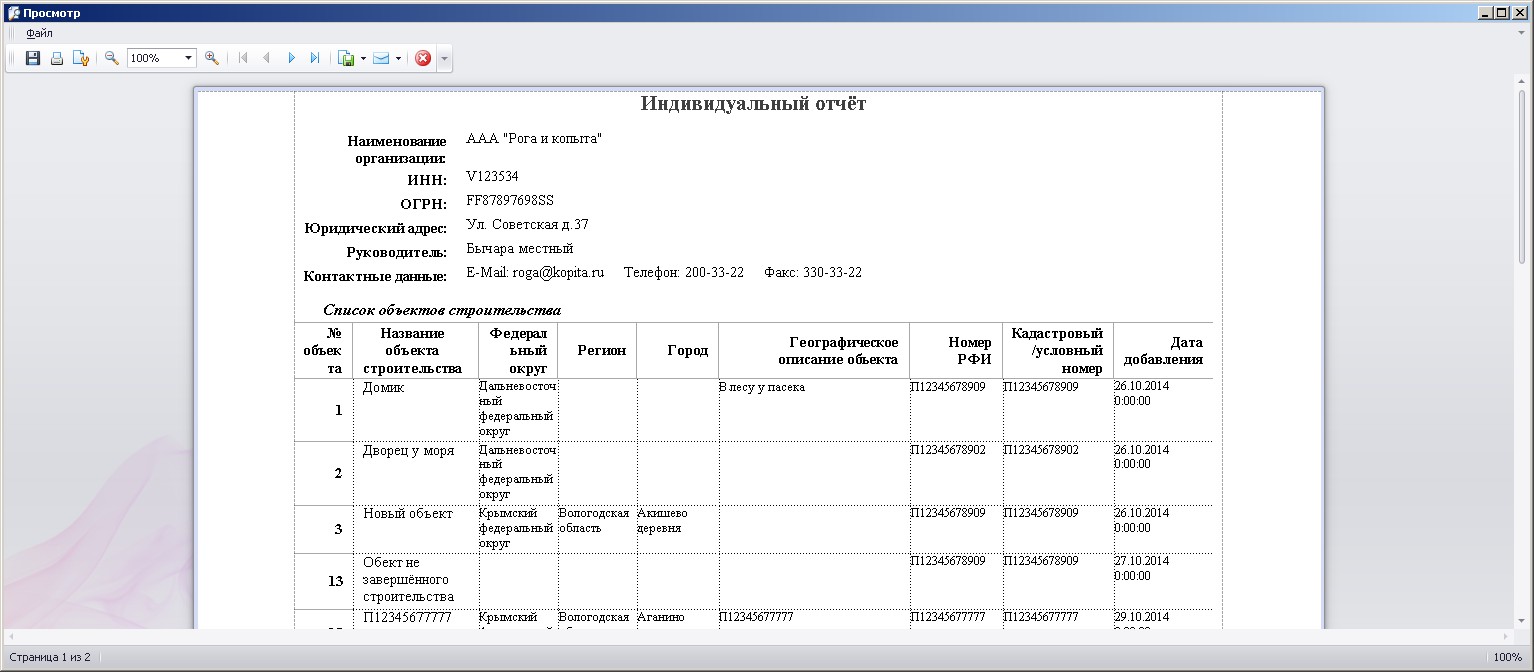
Task: Click the 'Список объектов строительства' heading
Action: coord(442,310)
